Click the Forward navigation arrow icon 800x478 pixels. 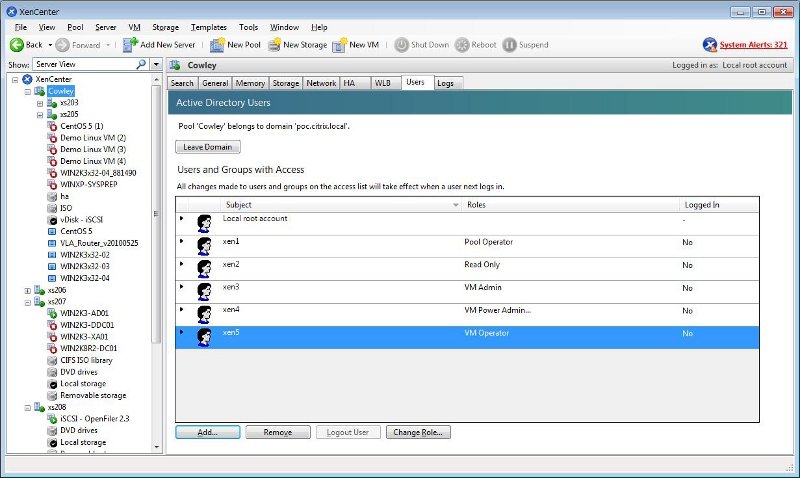point(62,45)
